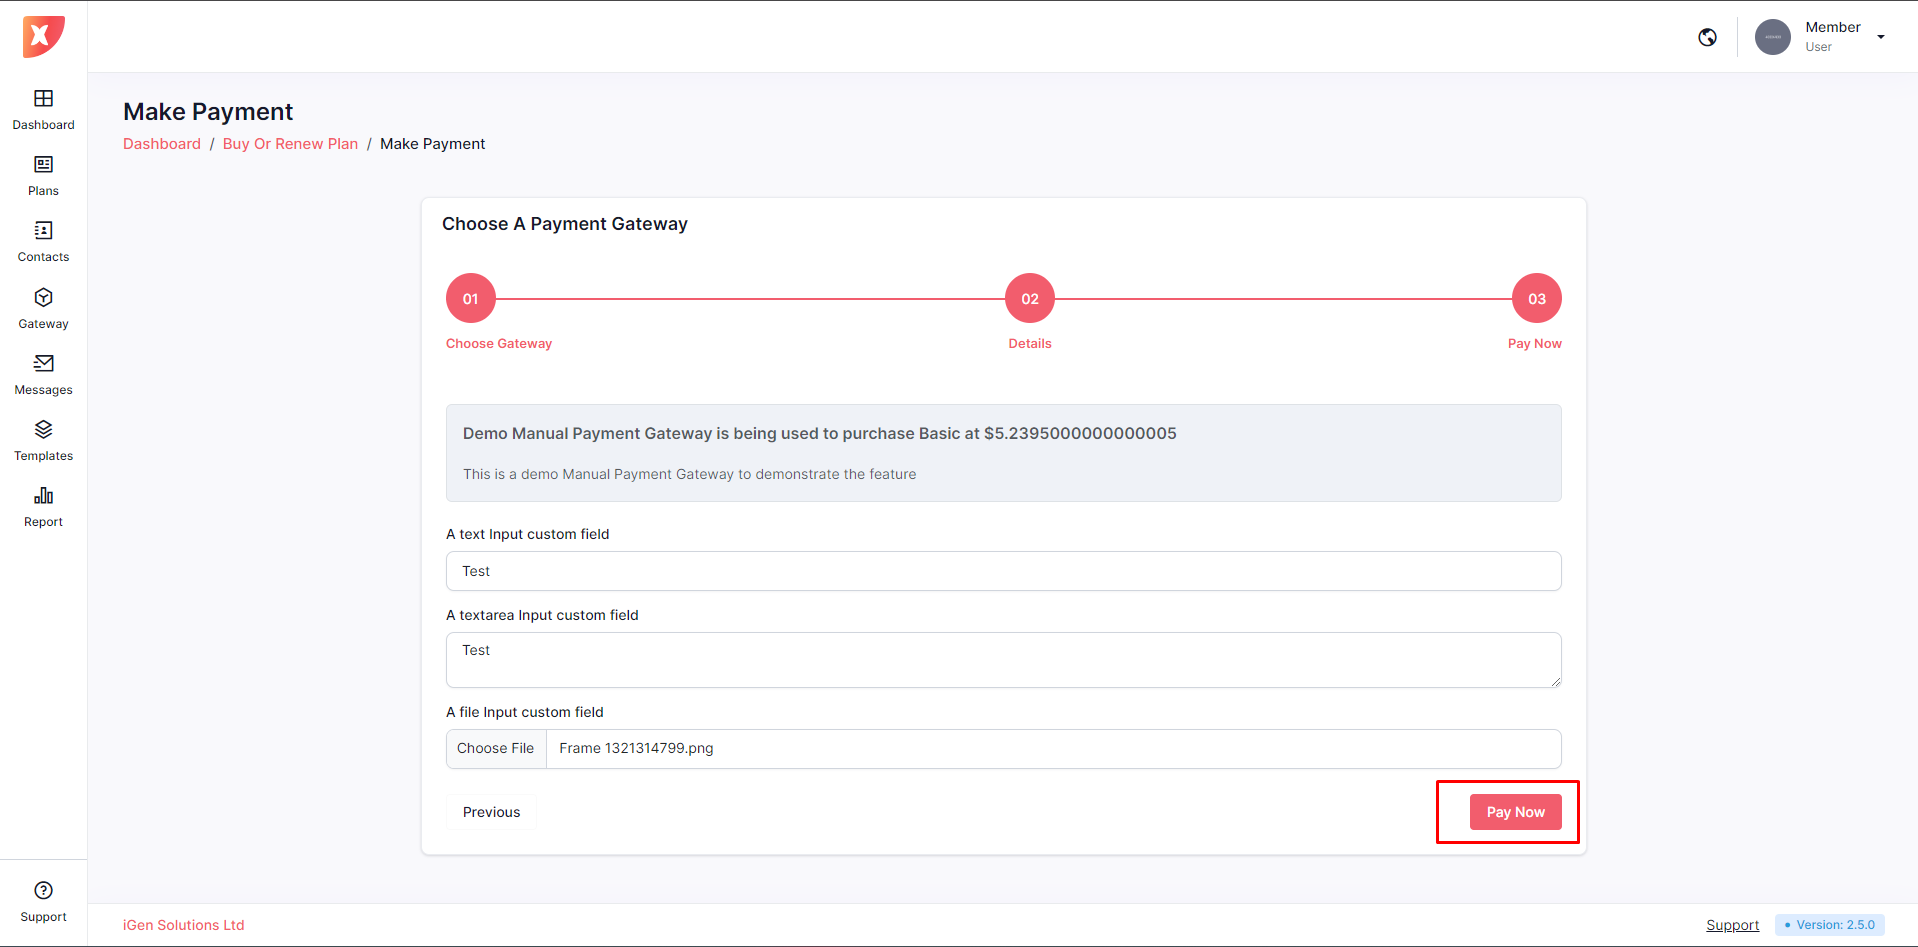Image resolution: width=1918 pixels, height=947 pixels.
Task: Click the globe language icon
Action: point(1707,37)
